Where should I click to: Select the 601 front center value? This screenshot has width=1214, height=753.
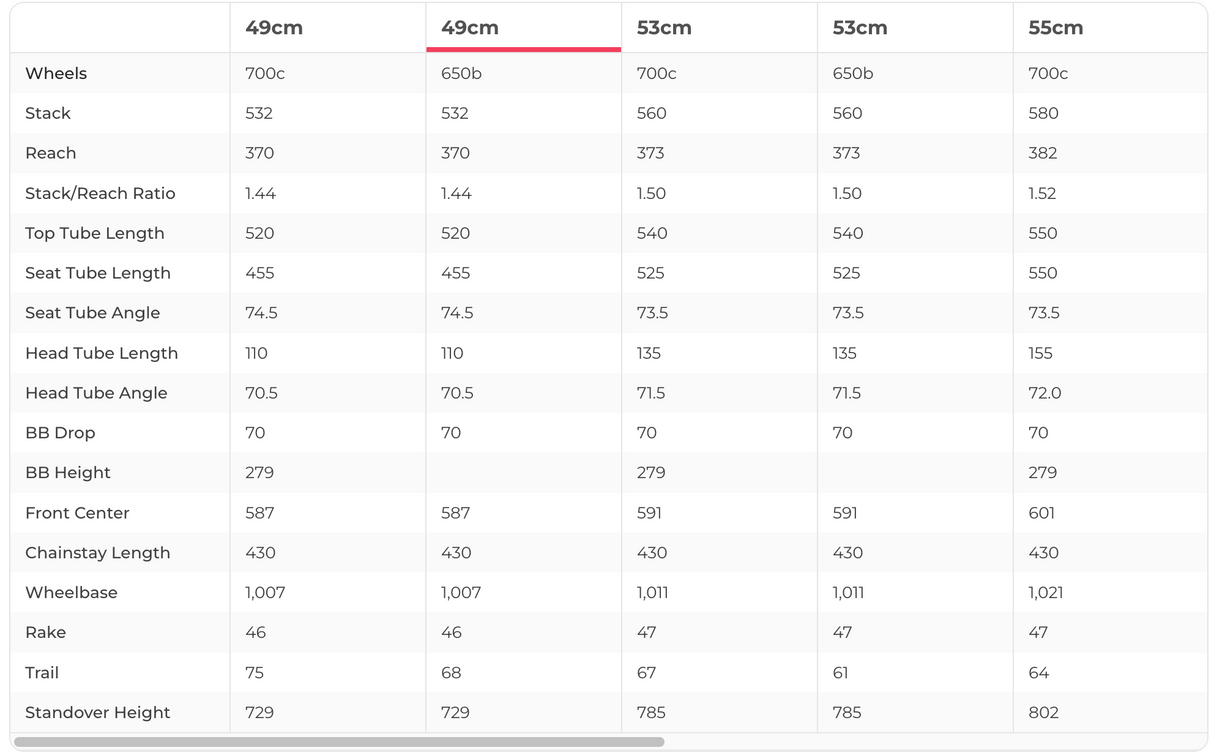click(x=1041, y=513)
